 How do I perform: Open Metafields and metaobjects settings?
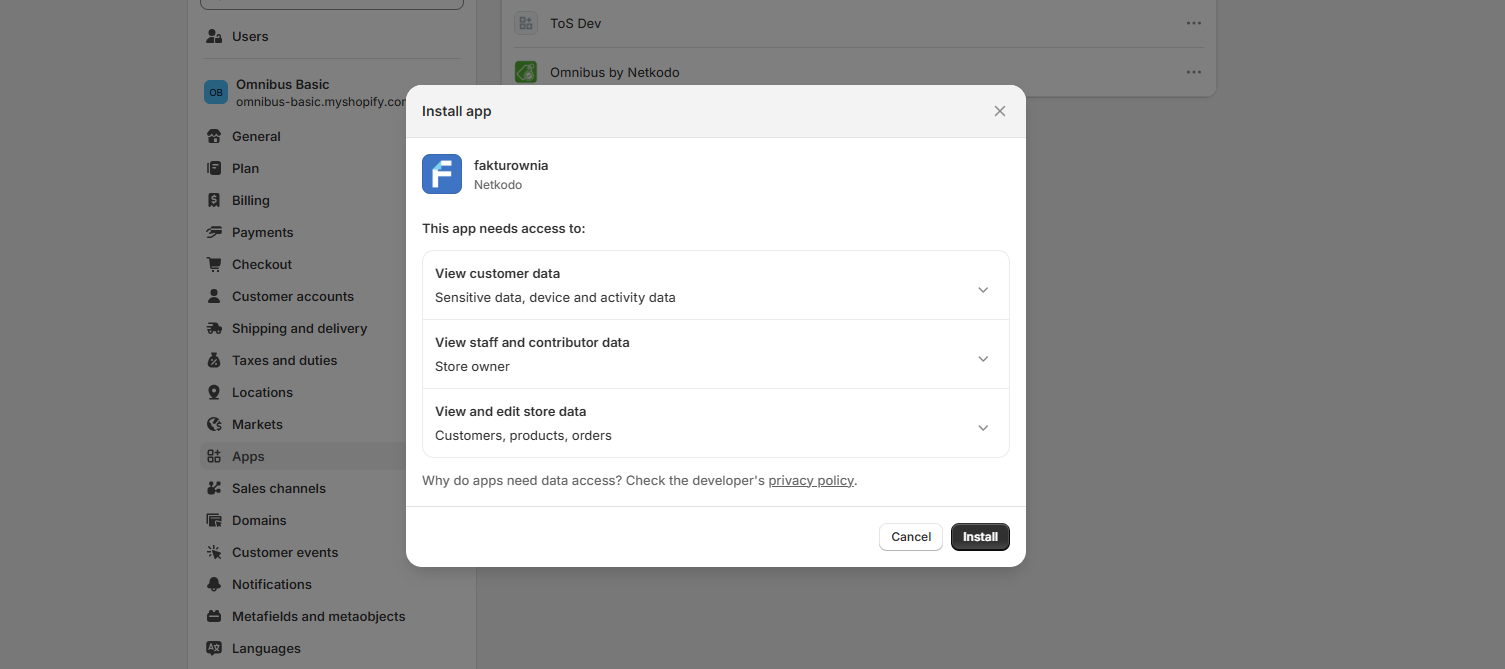pyautogui.click(x=319, y=616)
